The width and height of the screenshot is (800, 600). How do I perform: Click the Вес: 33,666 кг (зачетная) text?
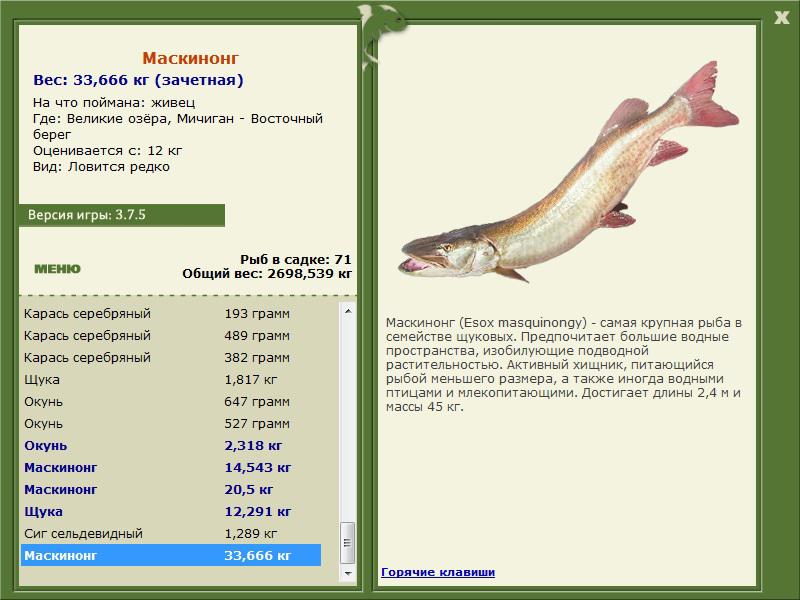pos(138,80)
